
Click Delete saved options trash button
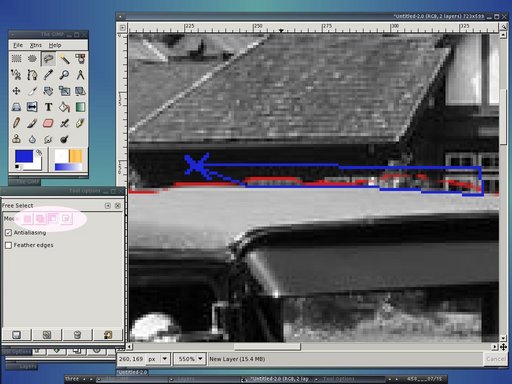pos(77,334)
